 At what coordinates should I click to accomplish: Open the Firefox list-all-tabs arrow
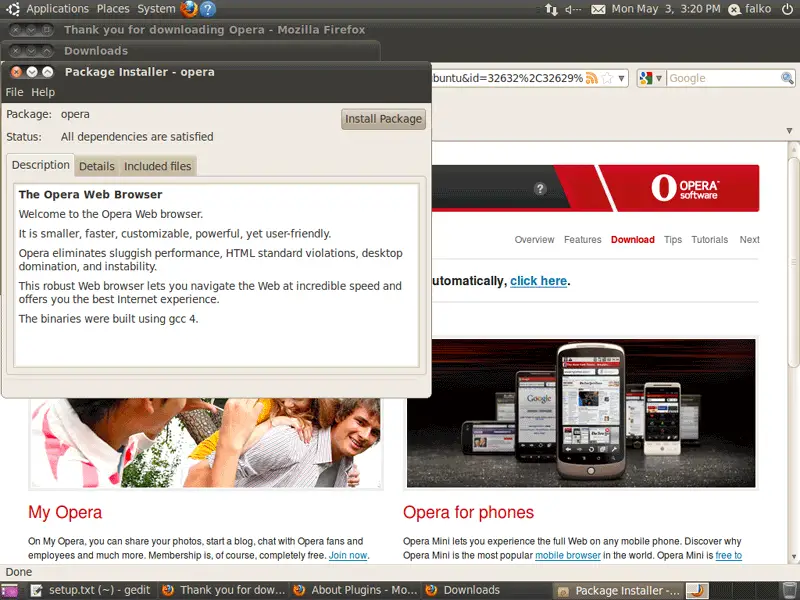[789, 131]
